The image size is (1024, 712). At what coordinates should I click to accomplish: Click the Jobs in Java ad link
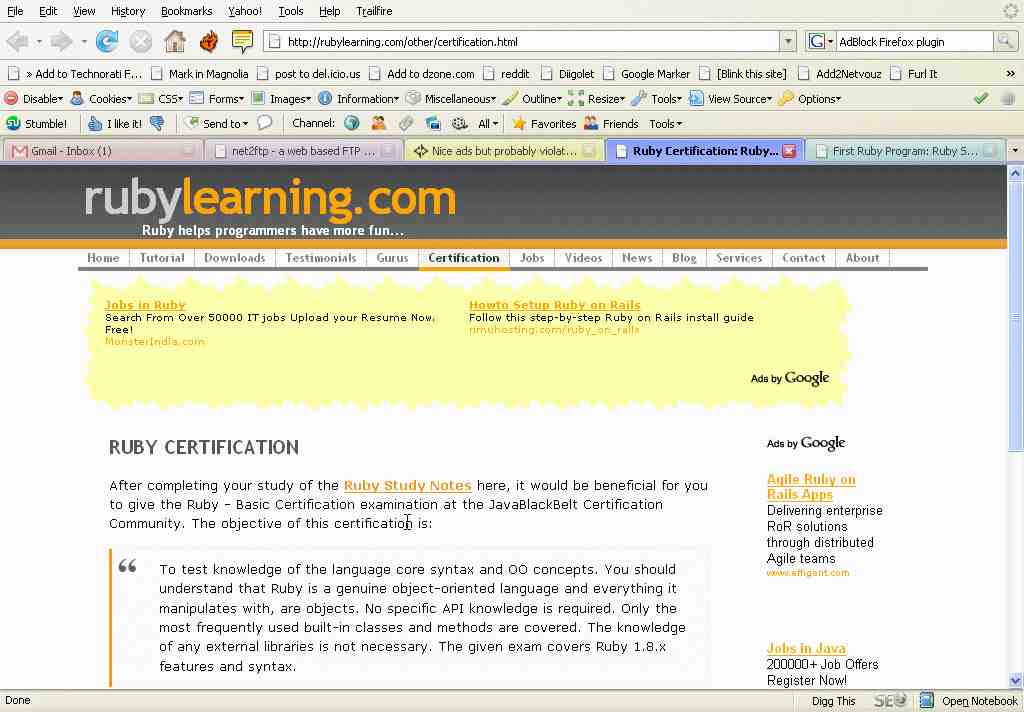tap(806, 648)
